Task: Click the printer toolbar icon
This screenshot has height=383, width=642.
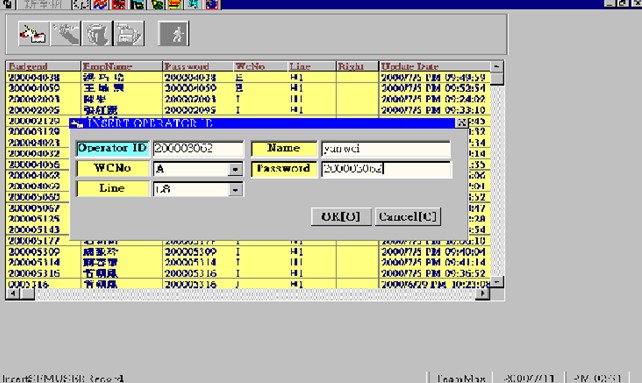Action: (x=129, y=34)
